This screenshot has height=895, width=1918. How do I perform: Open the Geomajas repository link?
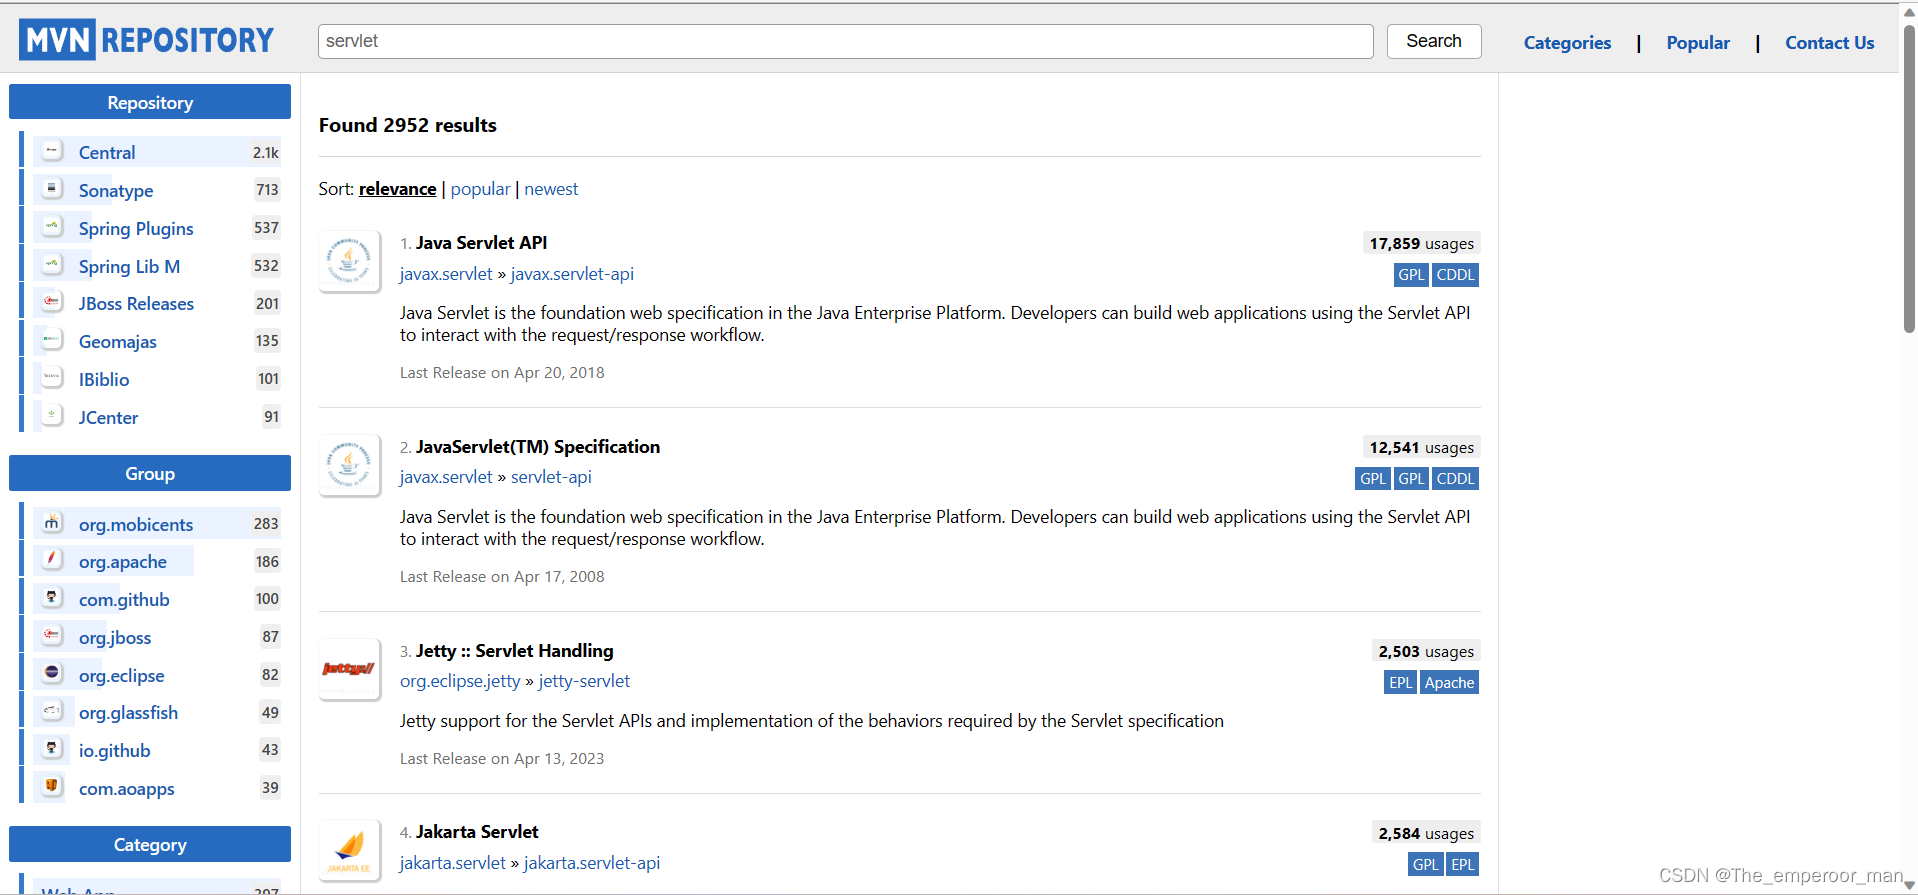point(118,341)
